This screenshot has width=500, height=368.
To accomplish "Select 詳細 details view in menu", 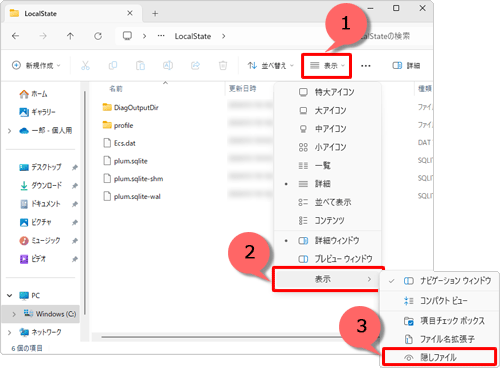I will [327, 184].
